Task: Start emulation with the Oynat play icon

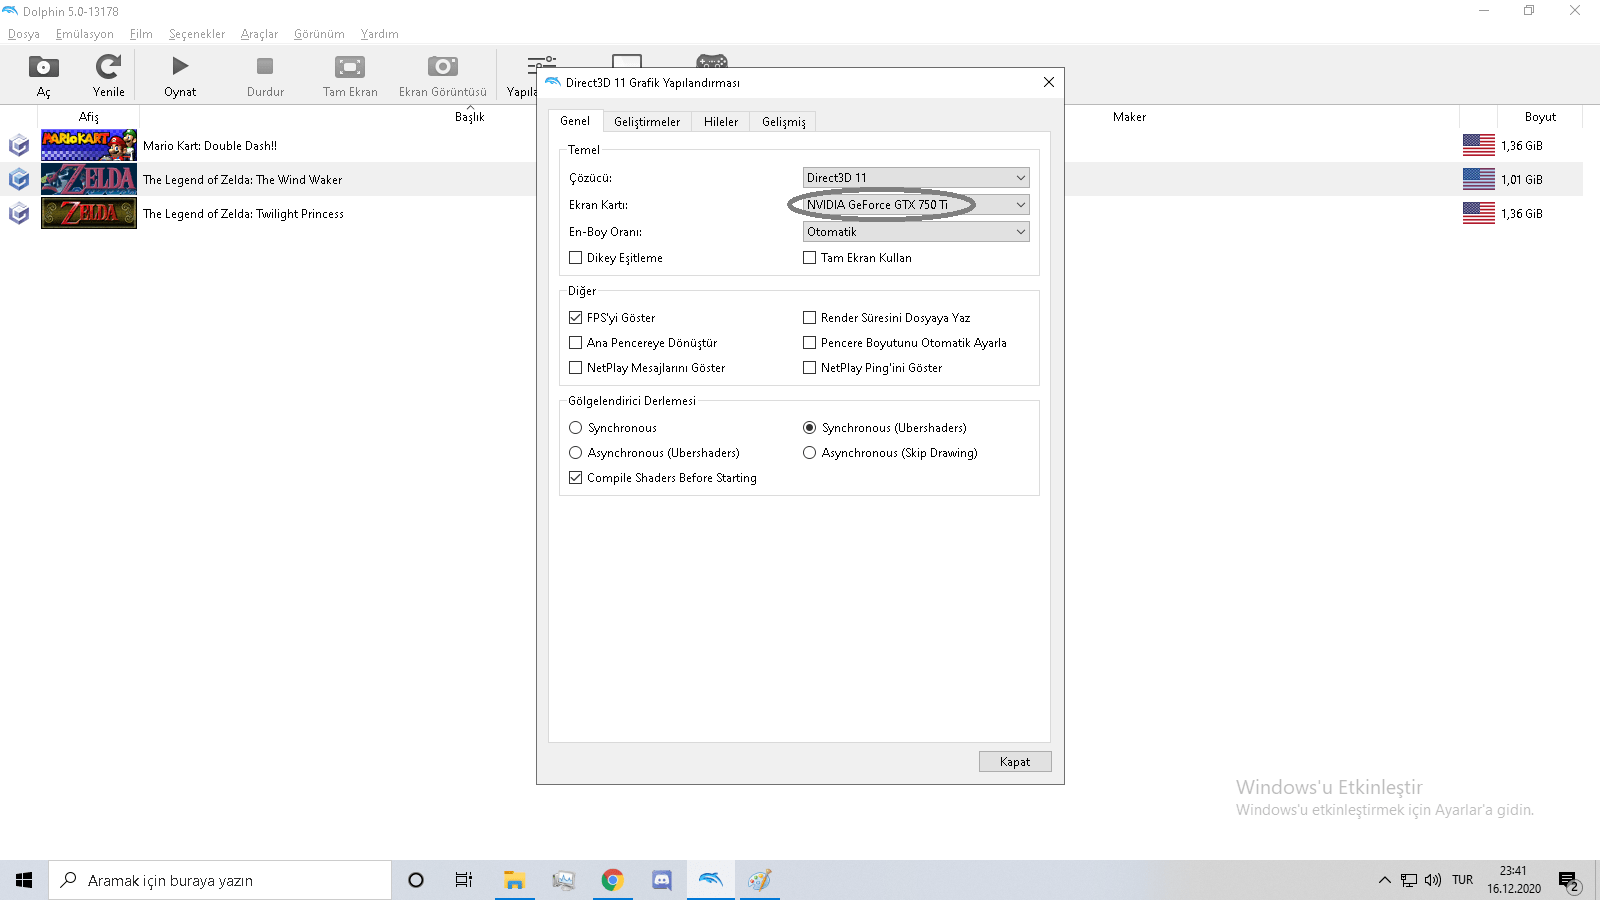Action: coord(180,67)
